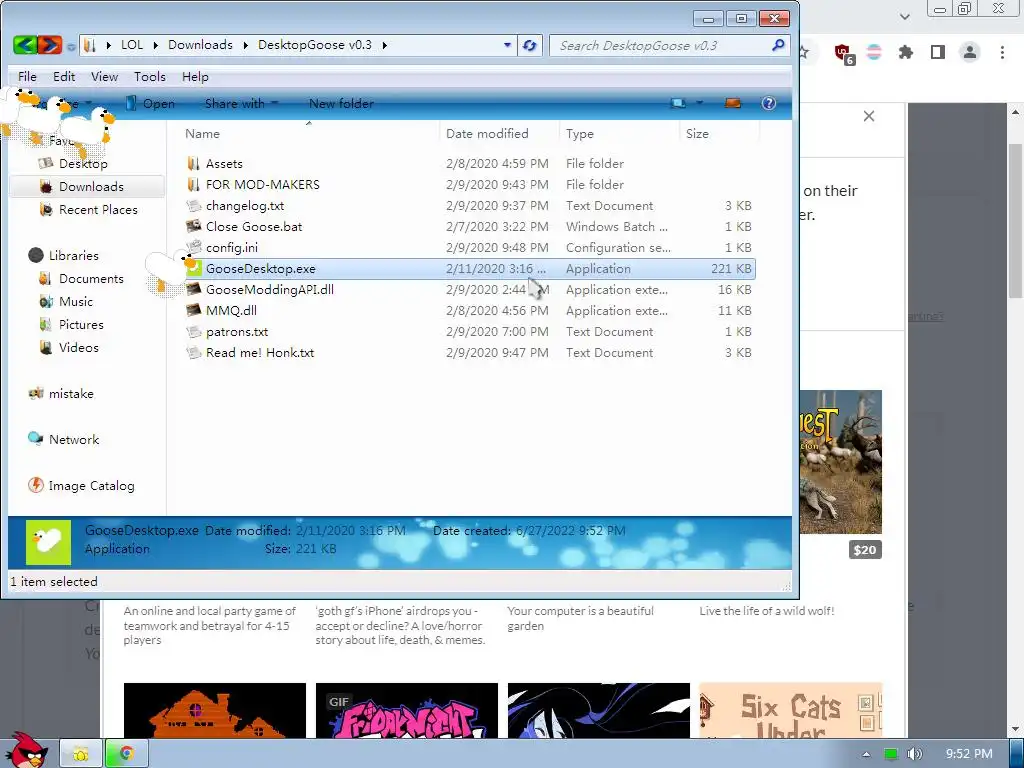Image resolution: width=1024 pixels, height=768 pixels.
Task: Open Chrome three-dot menu
Action: 1002,52
